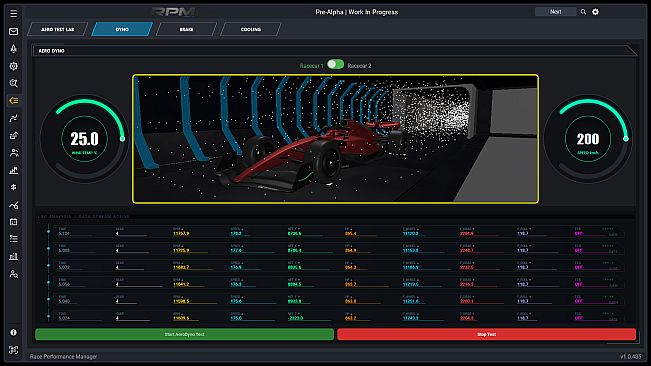The image size is (651, 366).
Task: Open the bar chart standings icon
Action: click(13, 256)
